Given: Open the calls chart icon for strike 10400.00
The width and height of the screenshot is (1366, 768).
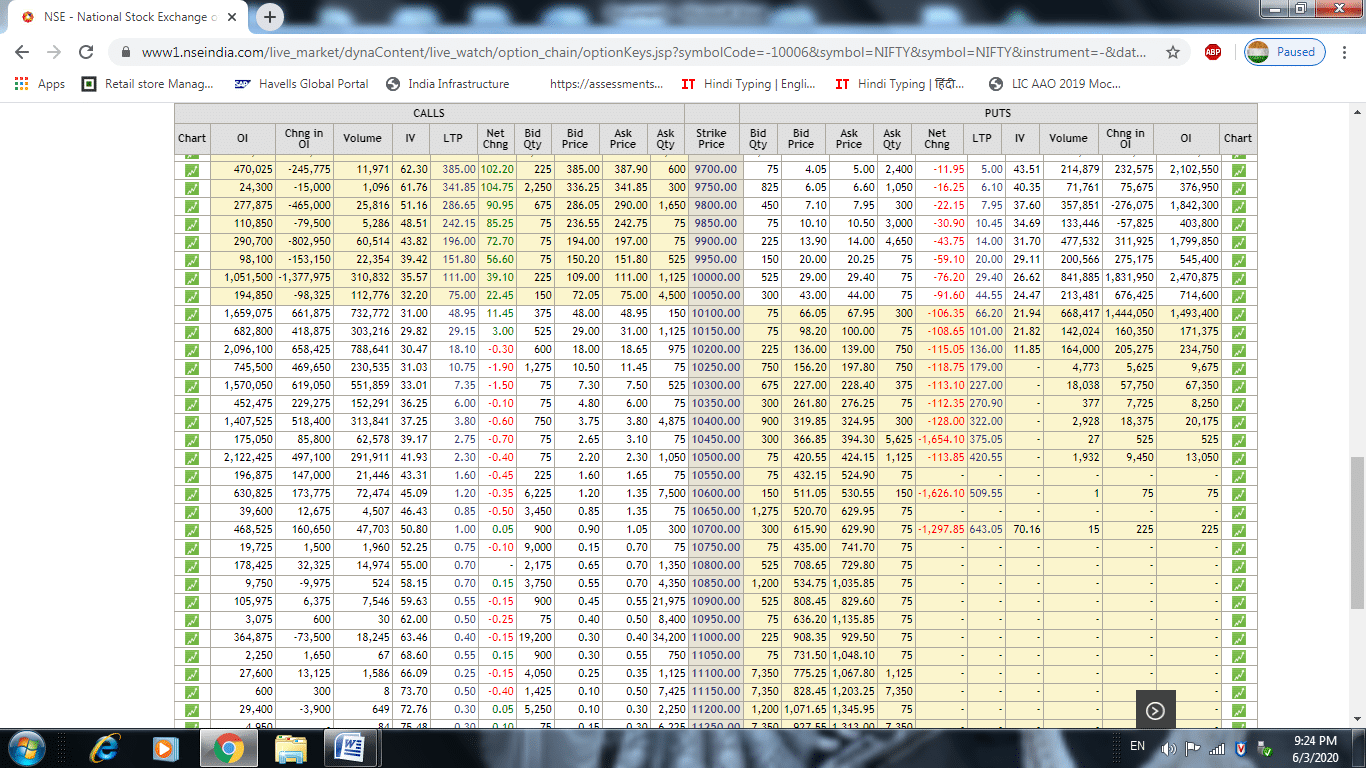Looking at the screenshot, I should coord(192,422).
